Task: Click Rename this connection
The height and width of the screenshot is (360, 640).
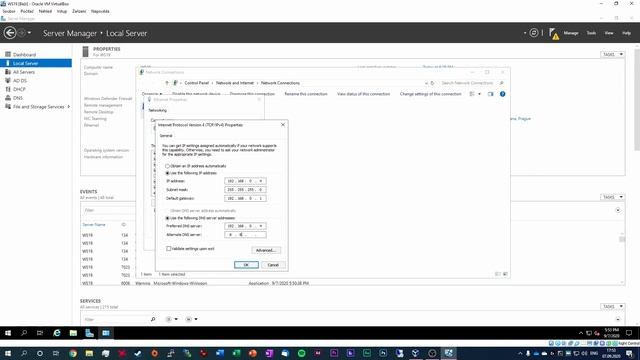Action: pyautogui.click(x=306, y=94)
